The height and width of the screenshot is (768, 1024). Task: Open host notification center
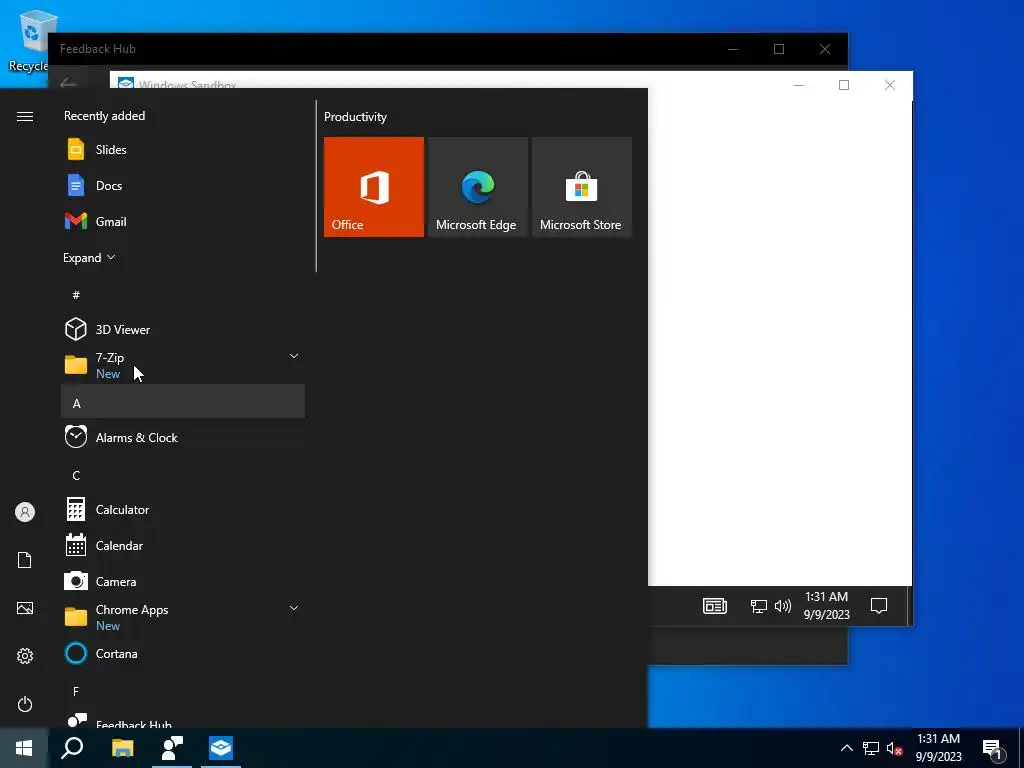[993, 749]
